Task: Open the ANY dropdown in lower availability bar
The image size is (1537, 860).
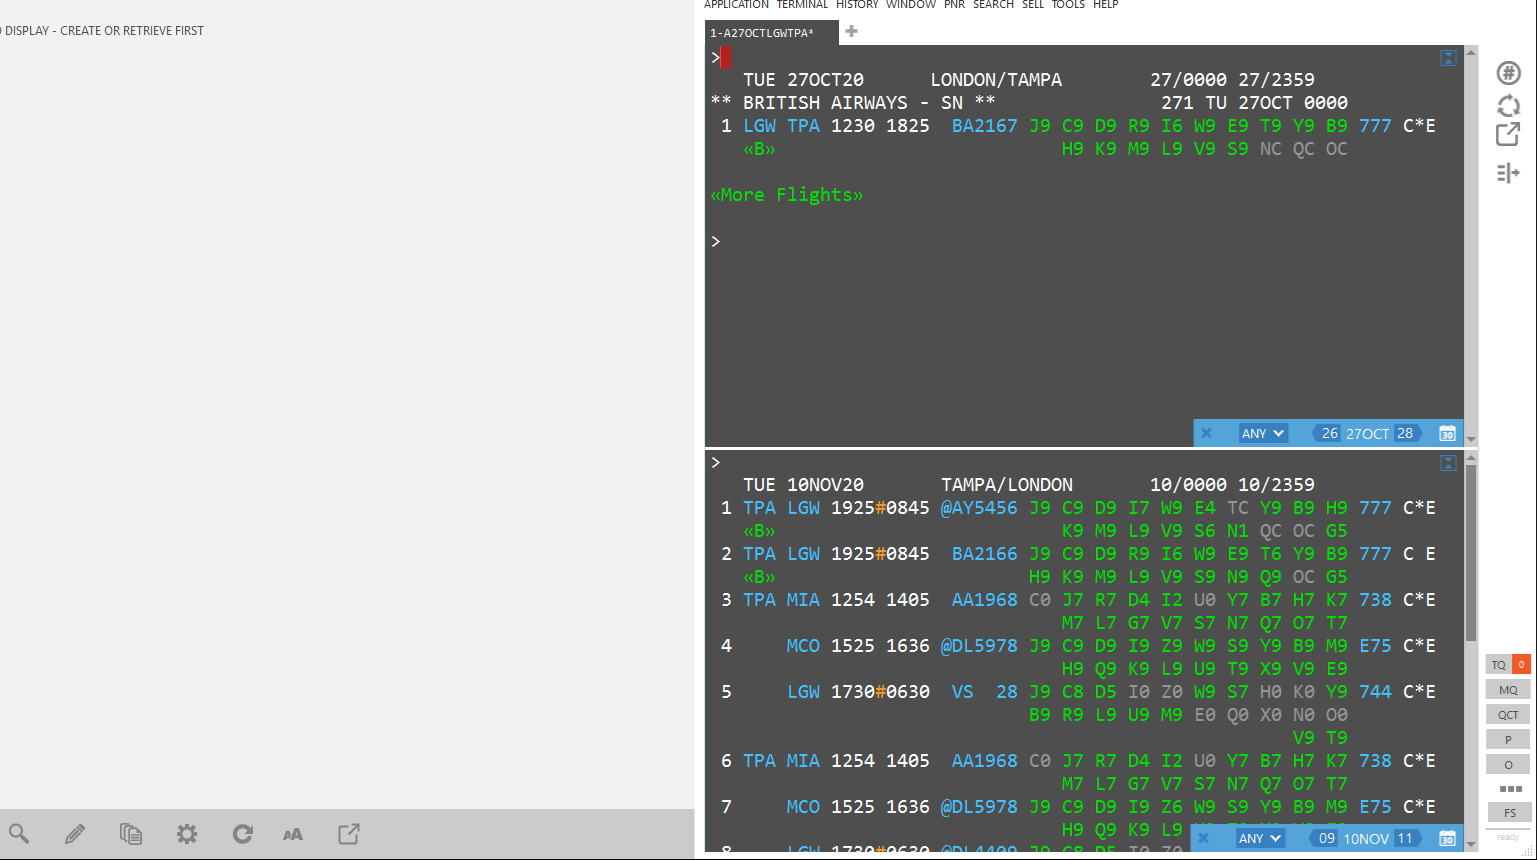Action: click(x=1259, y=838)
